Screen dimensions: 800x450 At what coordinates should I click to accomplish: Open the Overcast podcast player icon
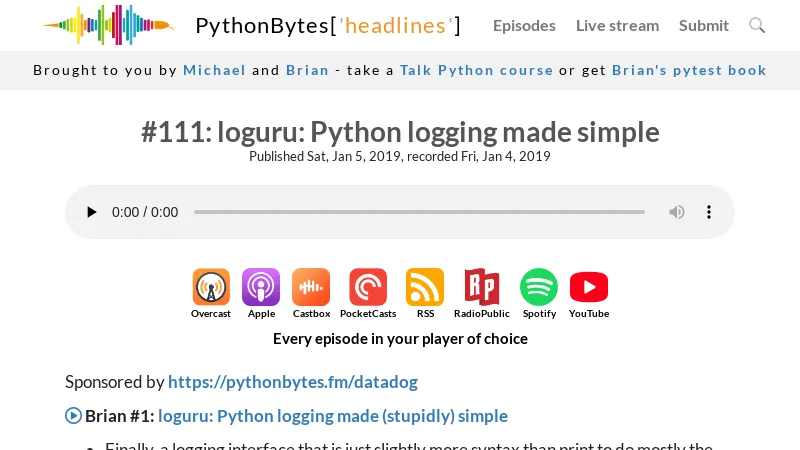[x=211, y=287]
